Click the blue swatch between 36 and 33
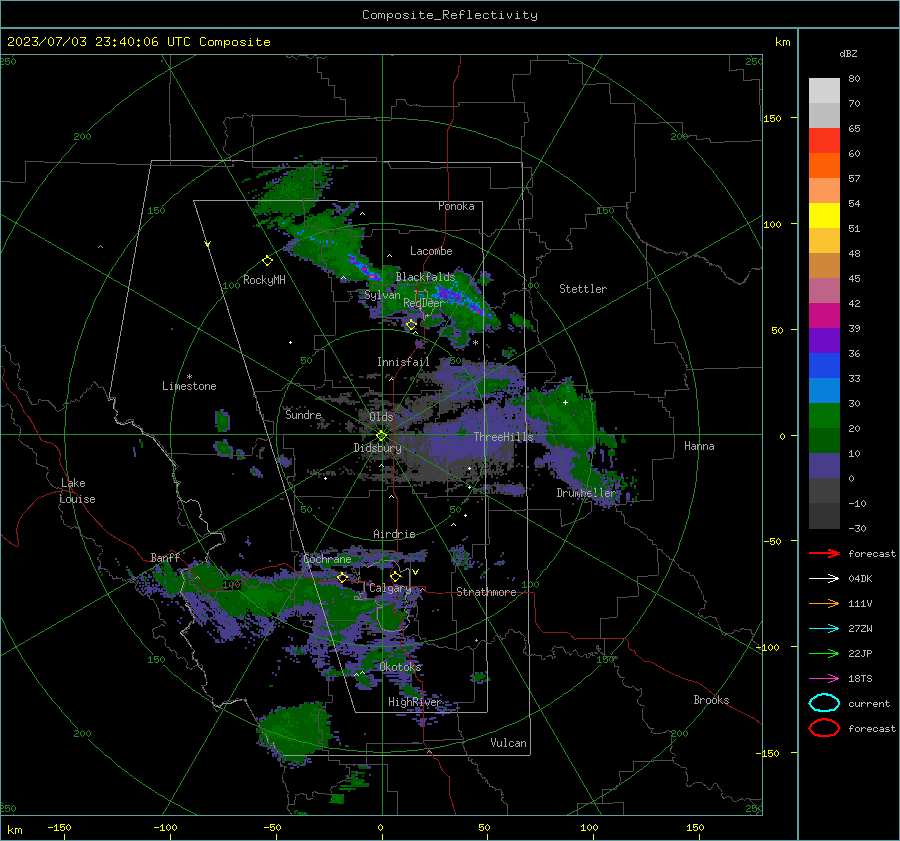 coord(824,366)
